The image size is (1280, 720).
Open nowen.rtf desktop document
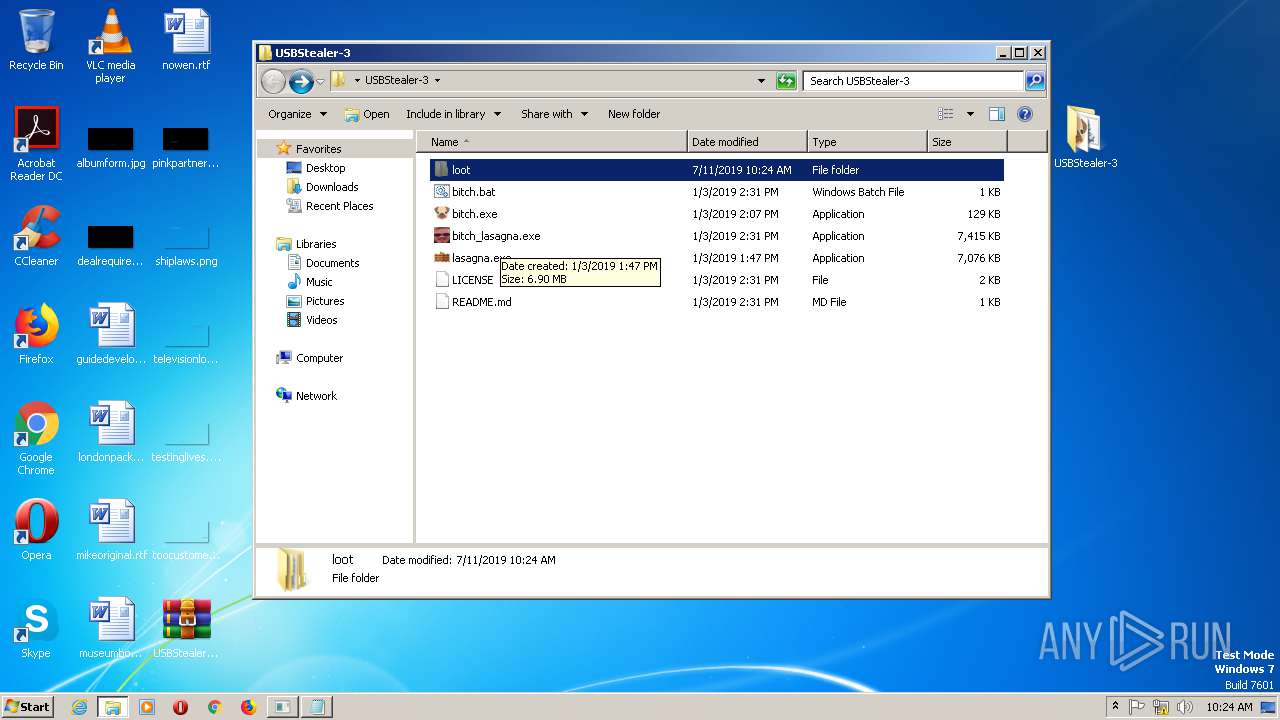(x=186, y=40)
